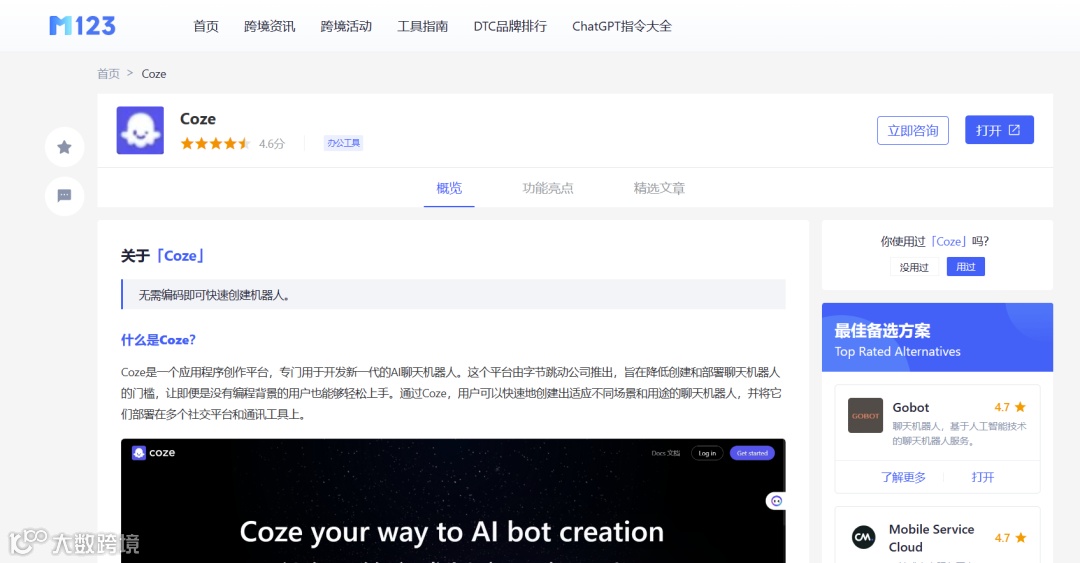Click the 立即咨询 button
Screen dimensions: 1080x563
tap(913, 130)
